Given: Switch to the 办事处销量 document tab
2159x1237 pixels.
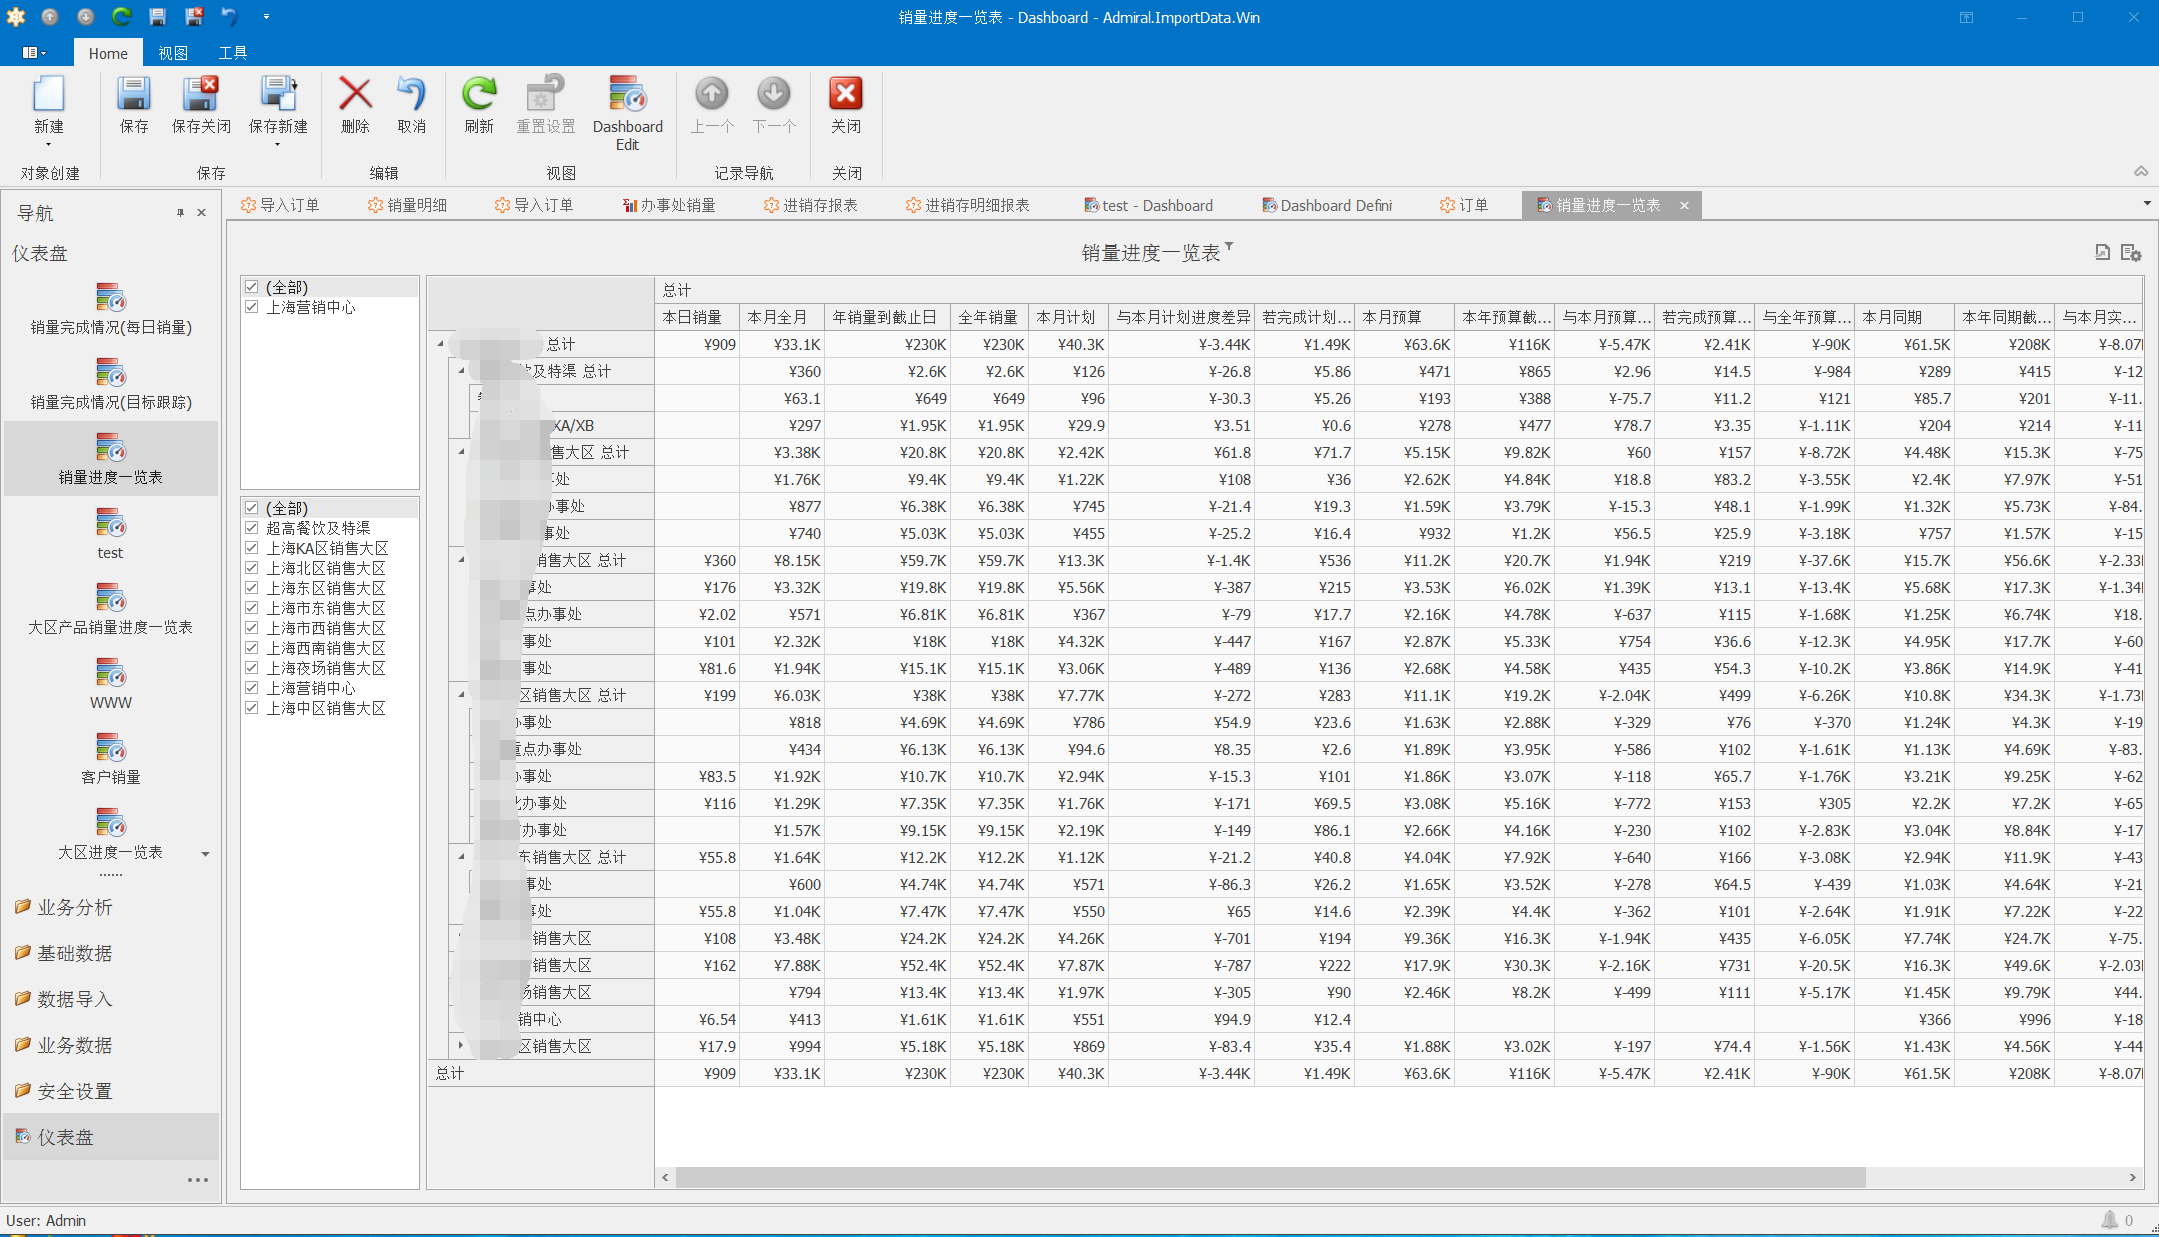Looking at the screenshot, I should [x=669, y=205].
